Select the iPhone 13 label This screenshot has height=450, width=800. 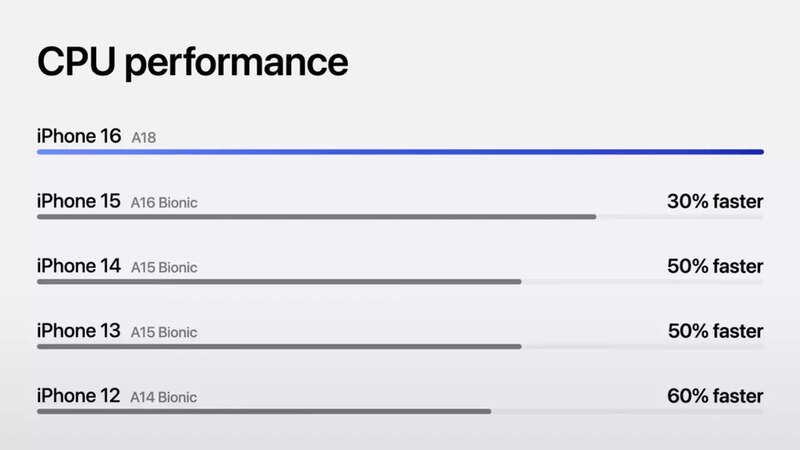[78, 330]
